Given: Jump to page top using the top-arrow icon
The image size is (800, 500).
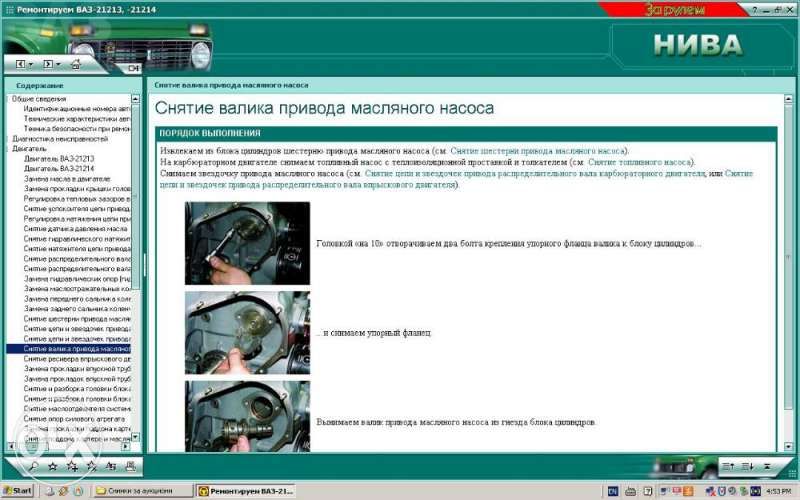Looking at the screenshot, I should (767, 466).
